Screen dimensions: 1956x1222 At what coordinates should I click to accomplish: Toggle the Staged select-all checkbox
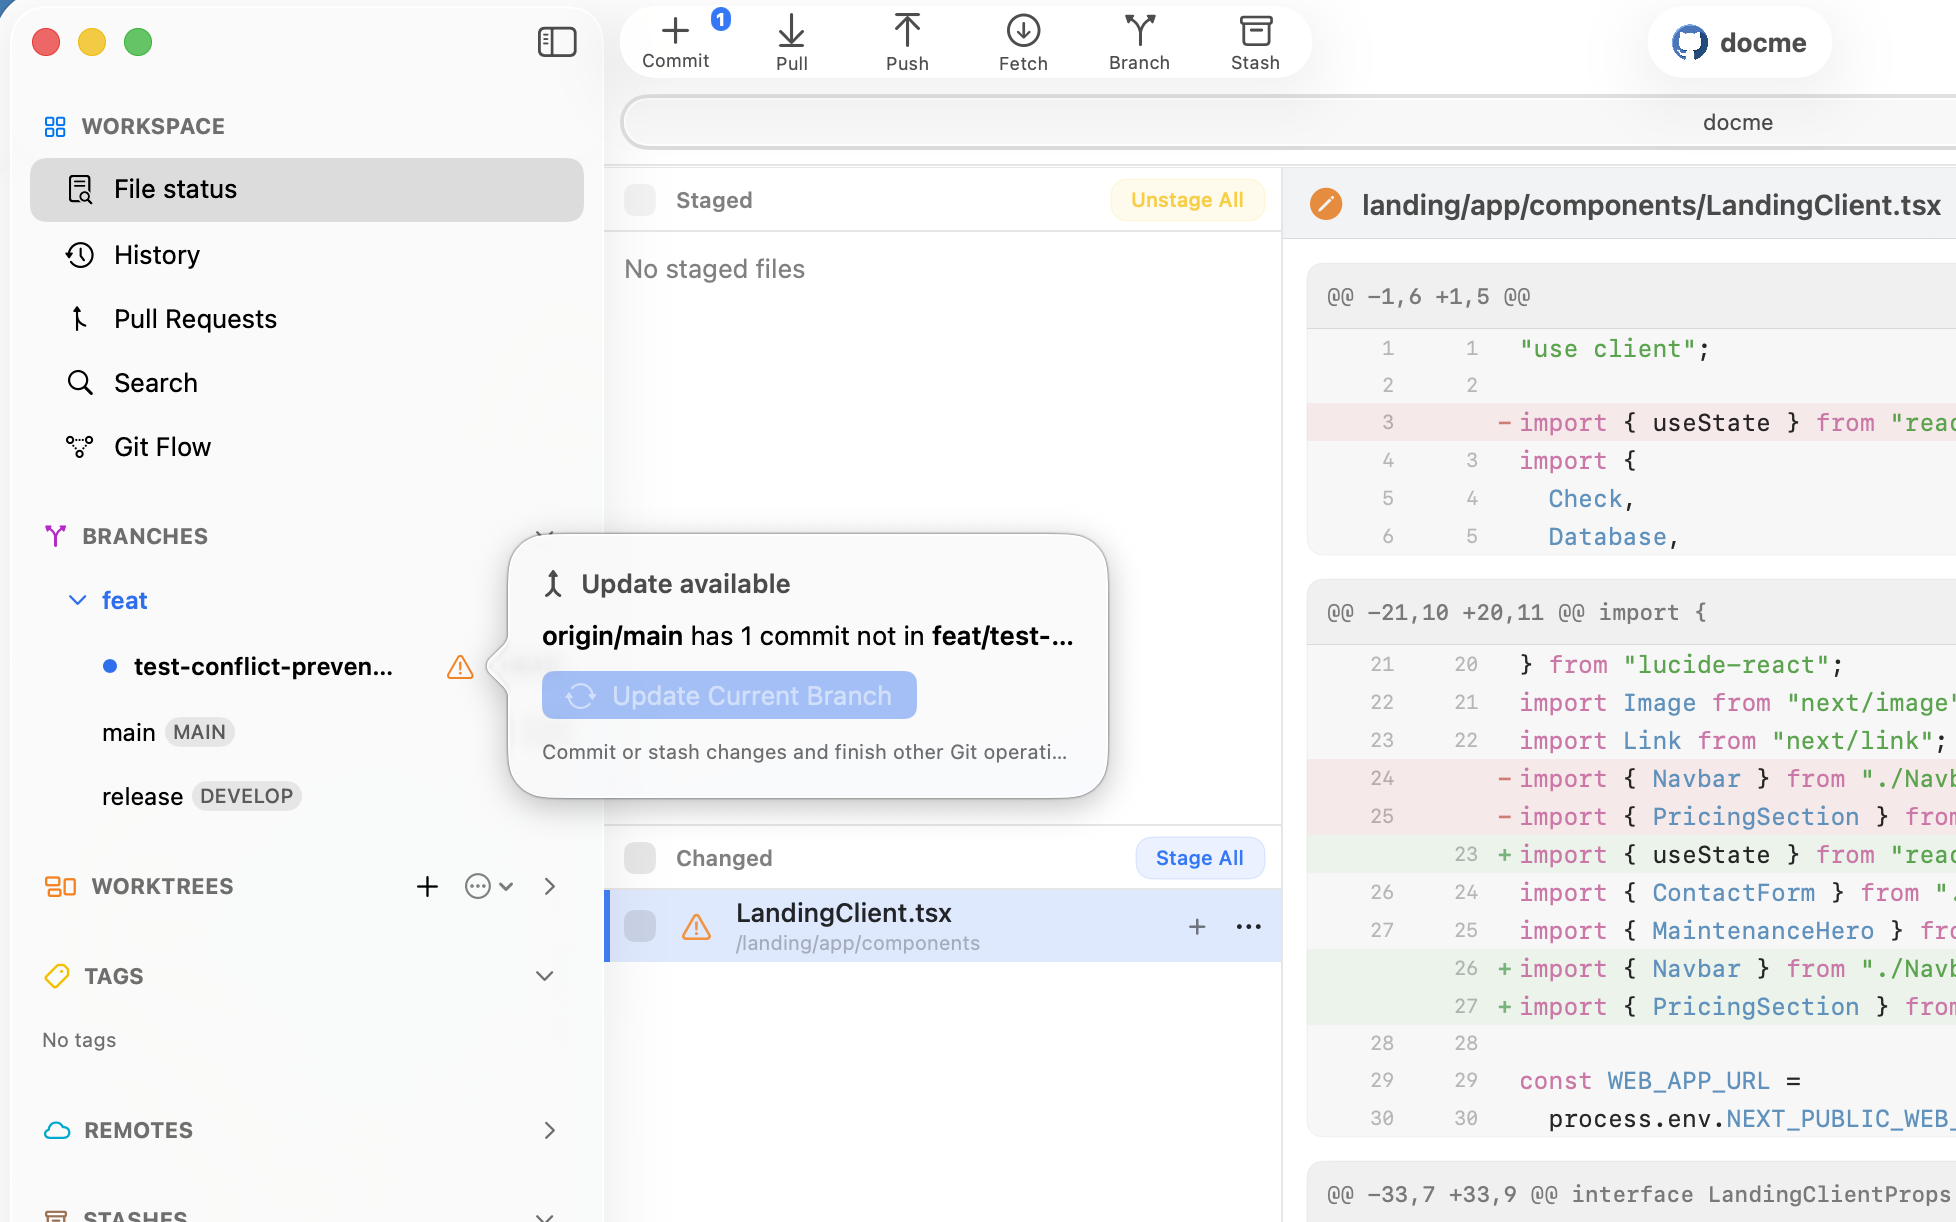640,200
